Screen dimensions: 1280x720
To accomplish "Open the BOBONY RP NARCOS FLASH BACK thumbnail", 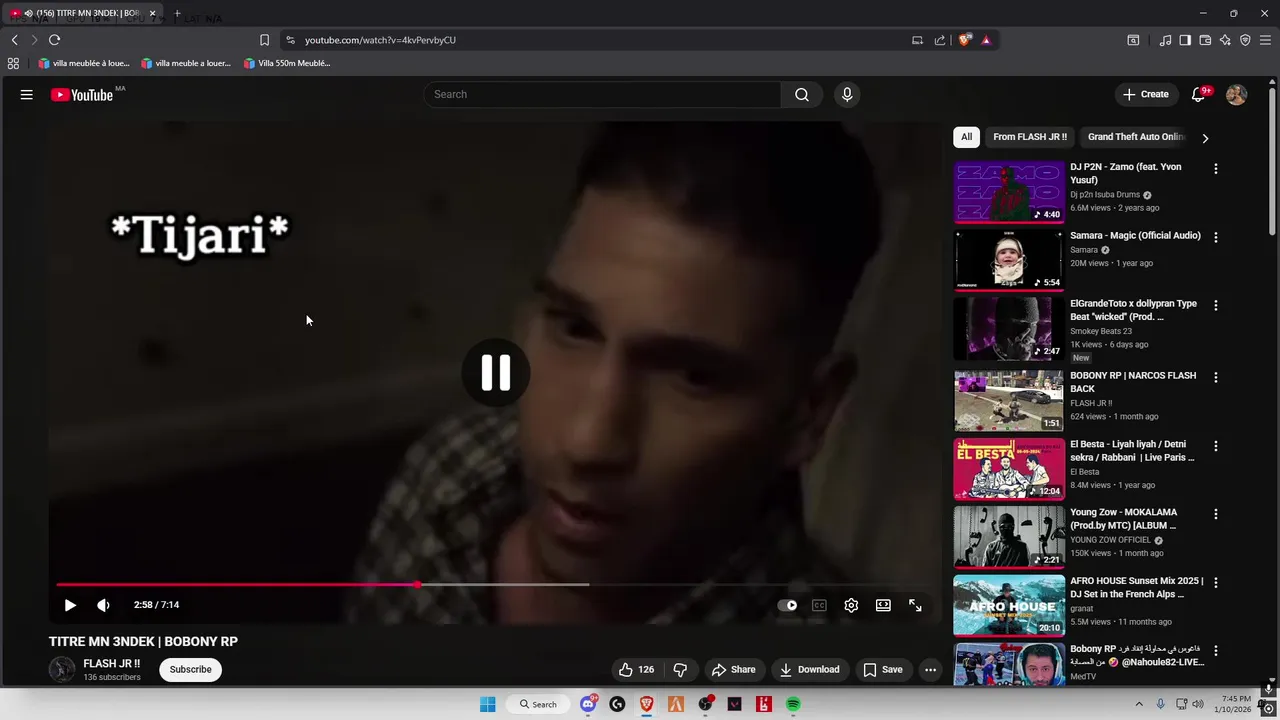I will [x=1008, y=400].
